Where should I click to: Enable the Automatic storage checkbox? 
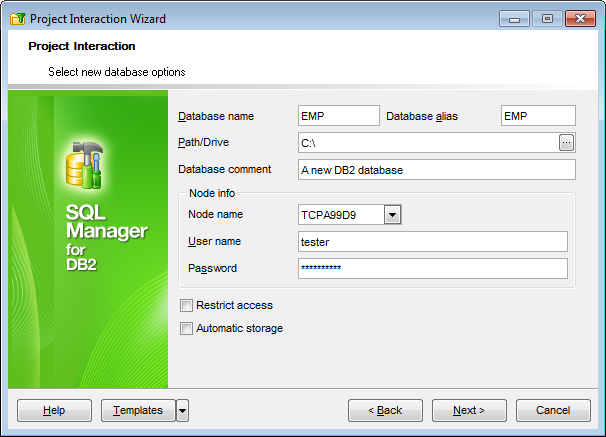click(x=186, y=329)
